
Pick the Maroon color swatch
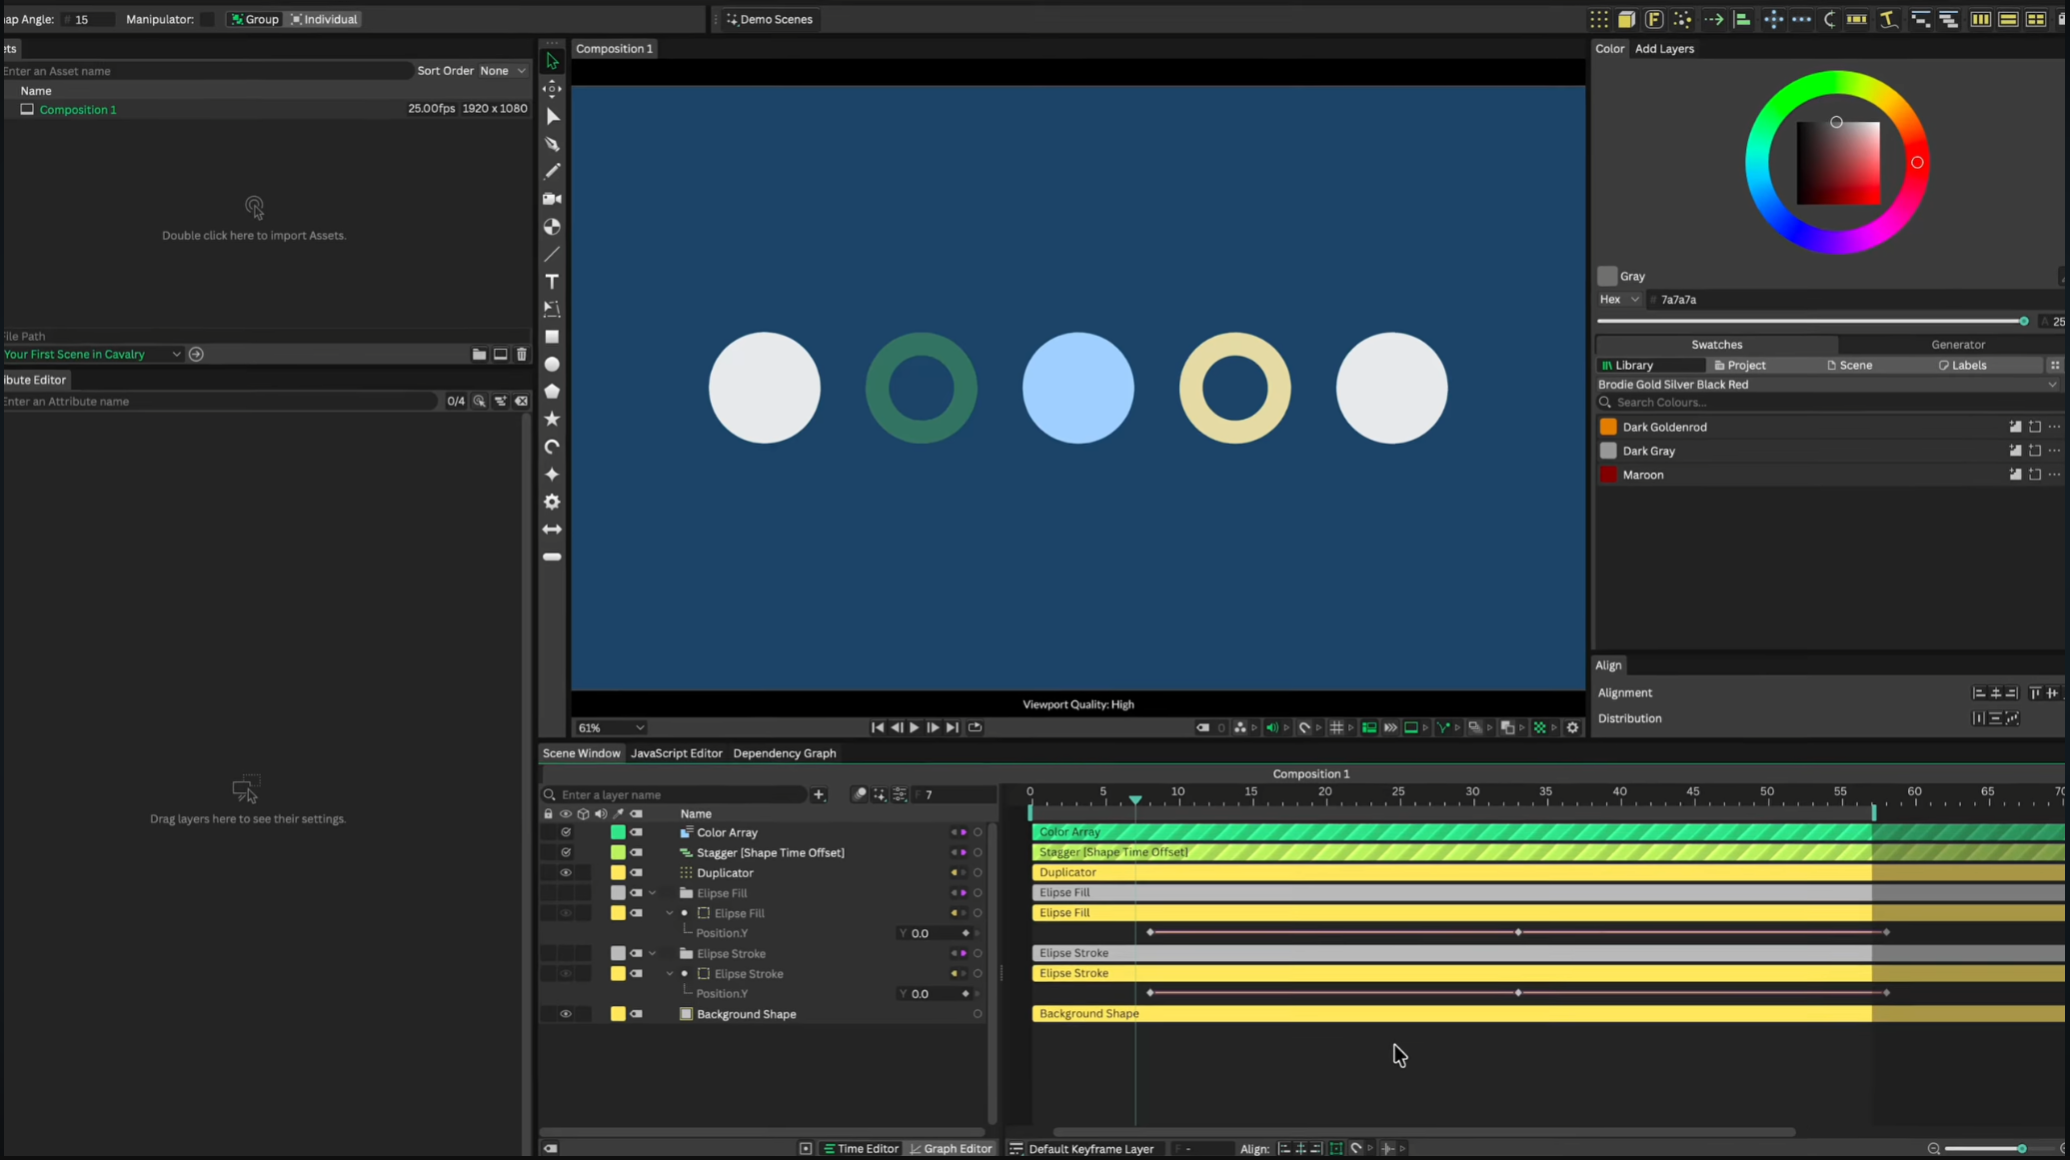click(x=1608, y=475)
